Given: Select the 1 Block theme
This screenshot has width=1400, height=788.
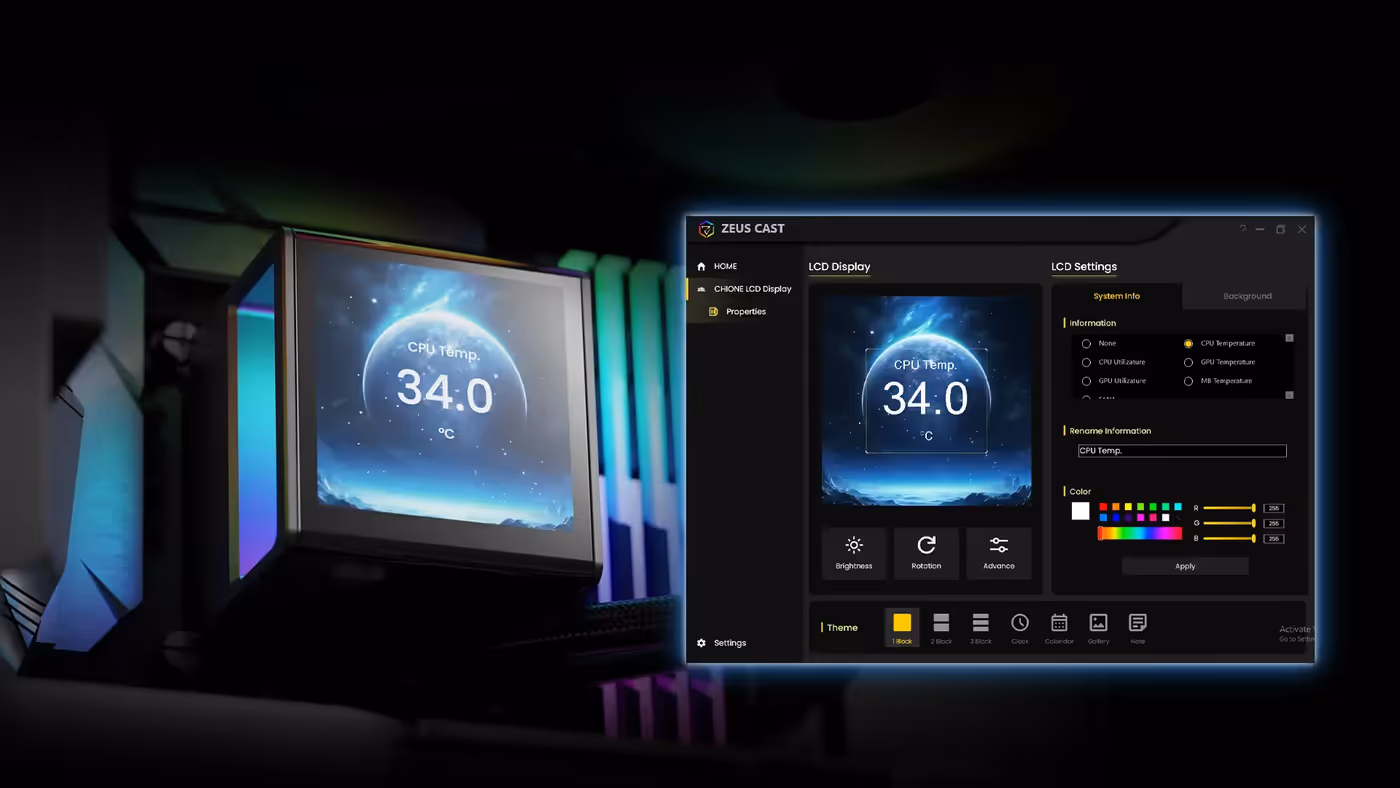Looking at the screenshot, I should click(x=902, y=628).
